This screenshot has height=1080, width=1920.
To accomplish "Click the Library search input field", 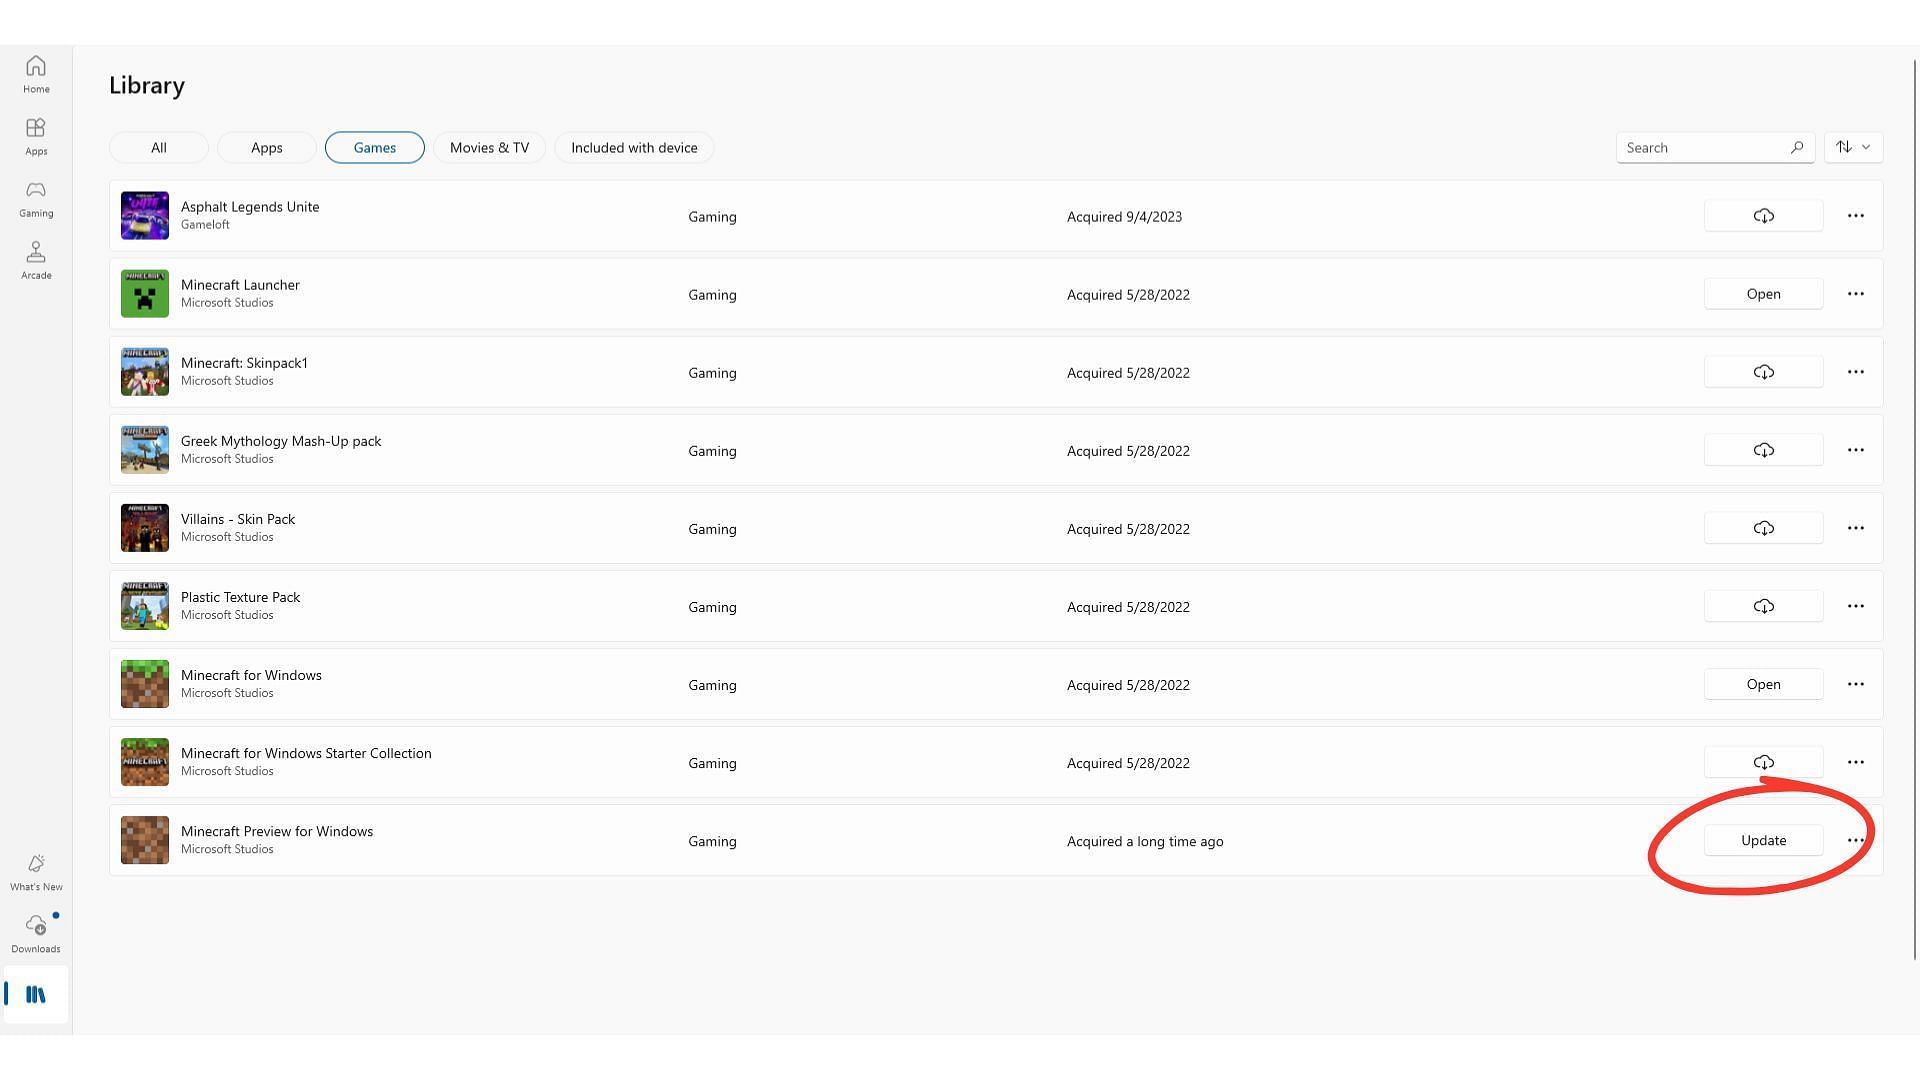I will pyautogui.click(x=1708, y=146).
